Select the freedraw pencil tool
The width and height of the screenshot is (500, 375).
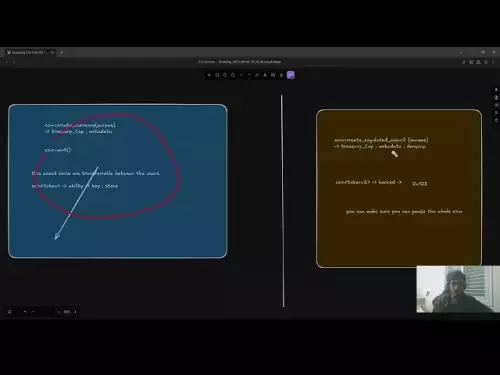pyautogui.click(x=257, y=75)
